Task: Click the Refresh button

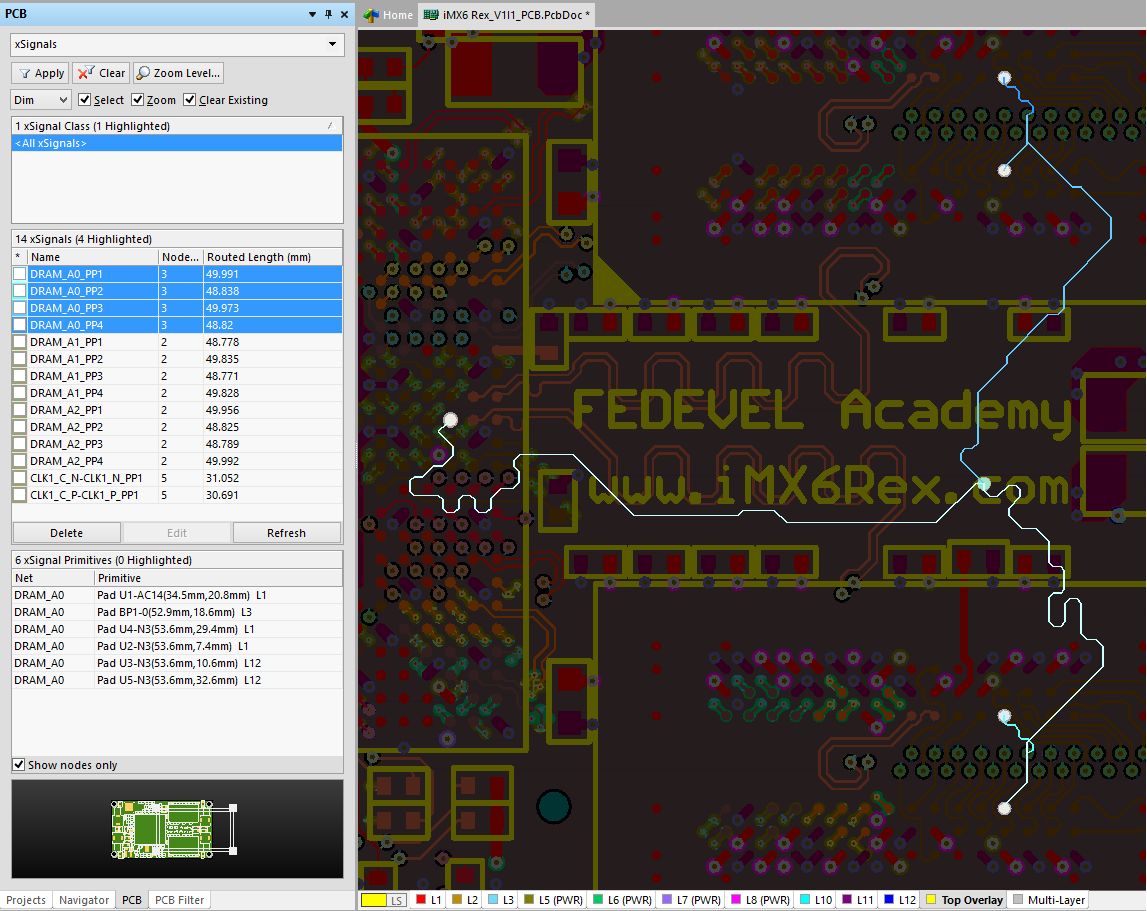Action: 287,533
